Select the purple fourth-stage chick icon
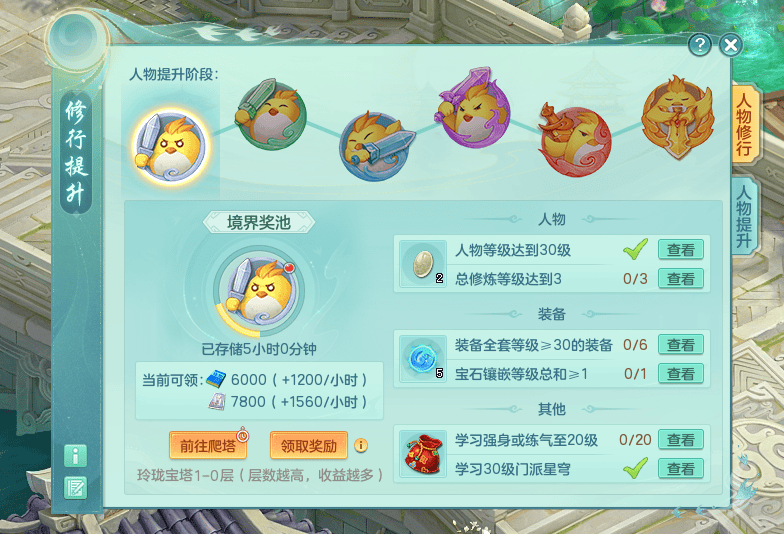784x534 pixels. [474, 108]
